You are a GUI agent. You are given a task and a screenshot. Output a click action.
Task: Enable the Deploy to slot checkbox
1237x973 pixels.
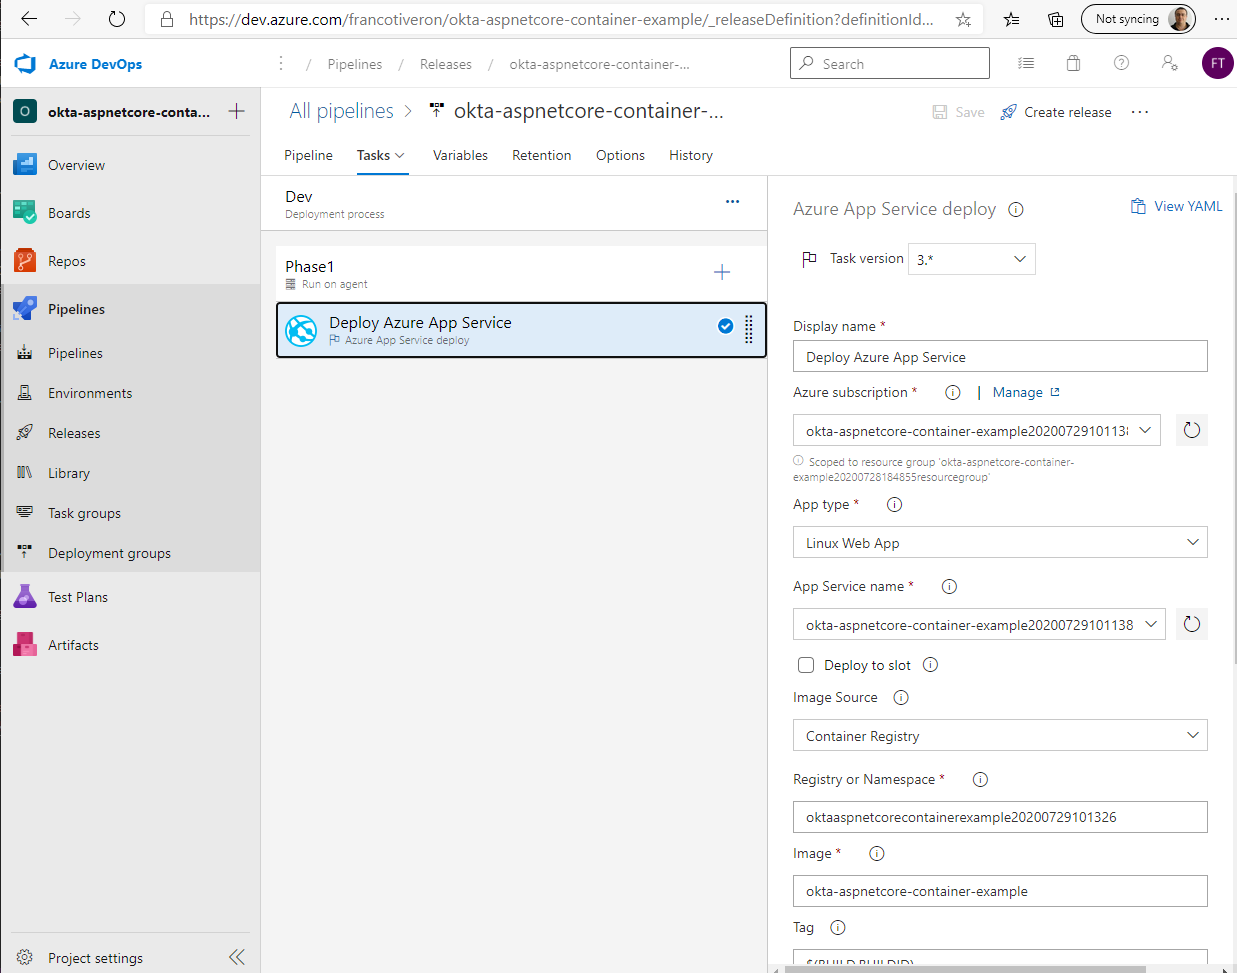coord(806,665)
